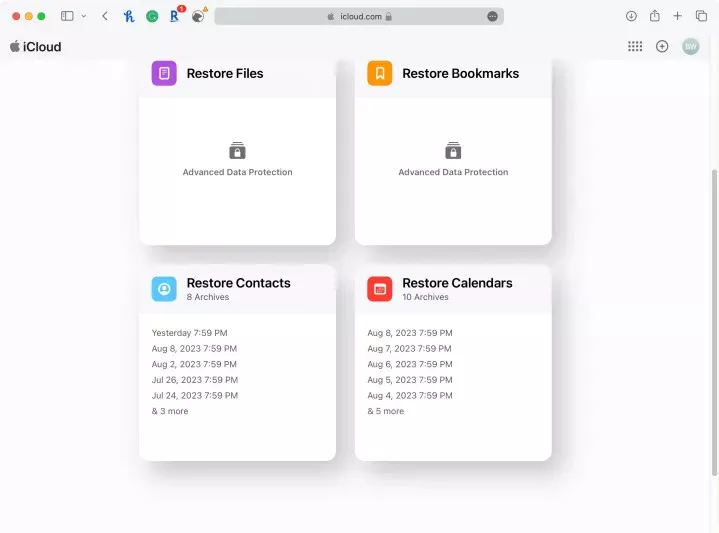Click the Honey extension icon
Image resolution: width=719 pixels, height=533 pixels.
[129, 17]
